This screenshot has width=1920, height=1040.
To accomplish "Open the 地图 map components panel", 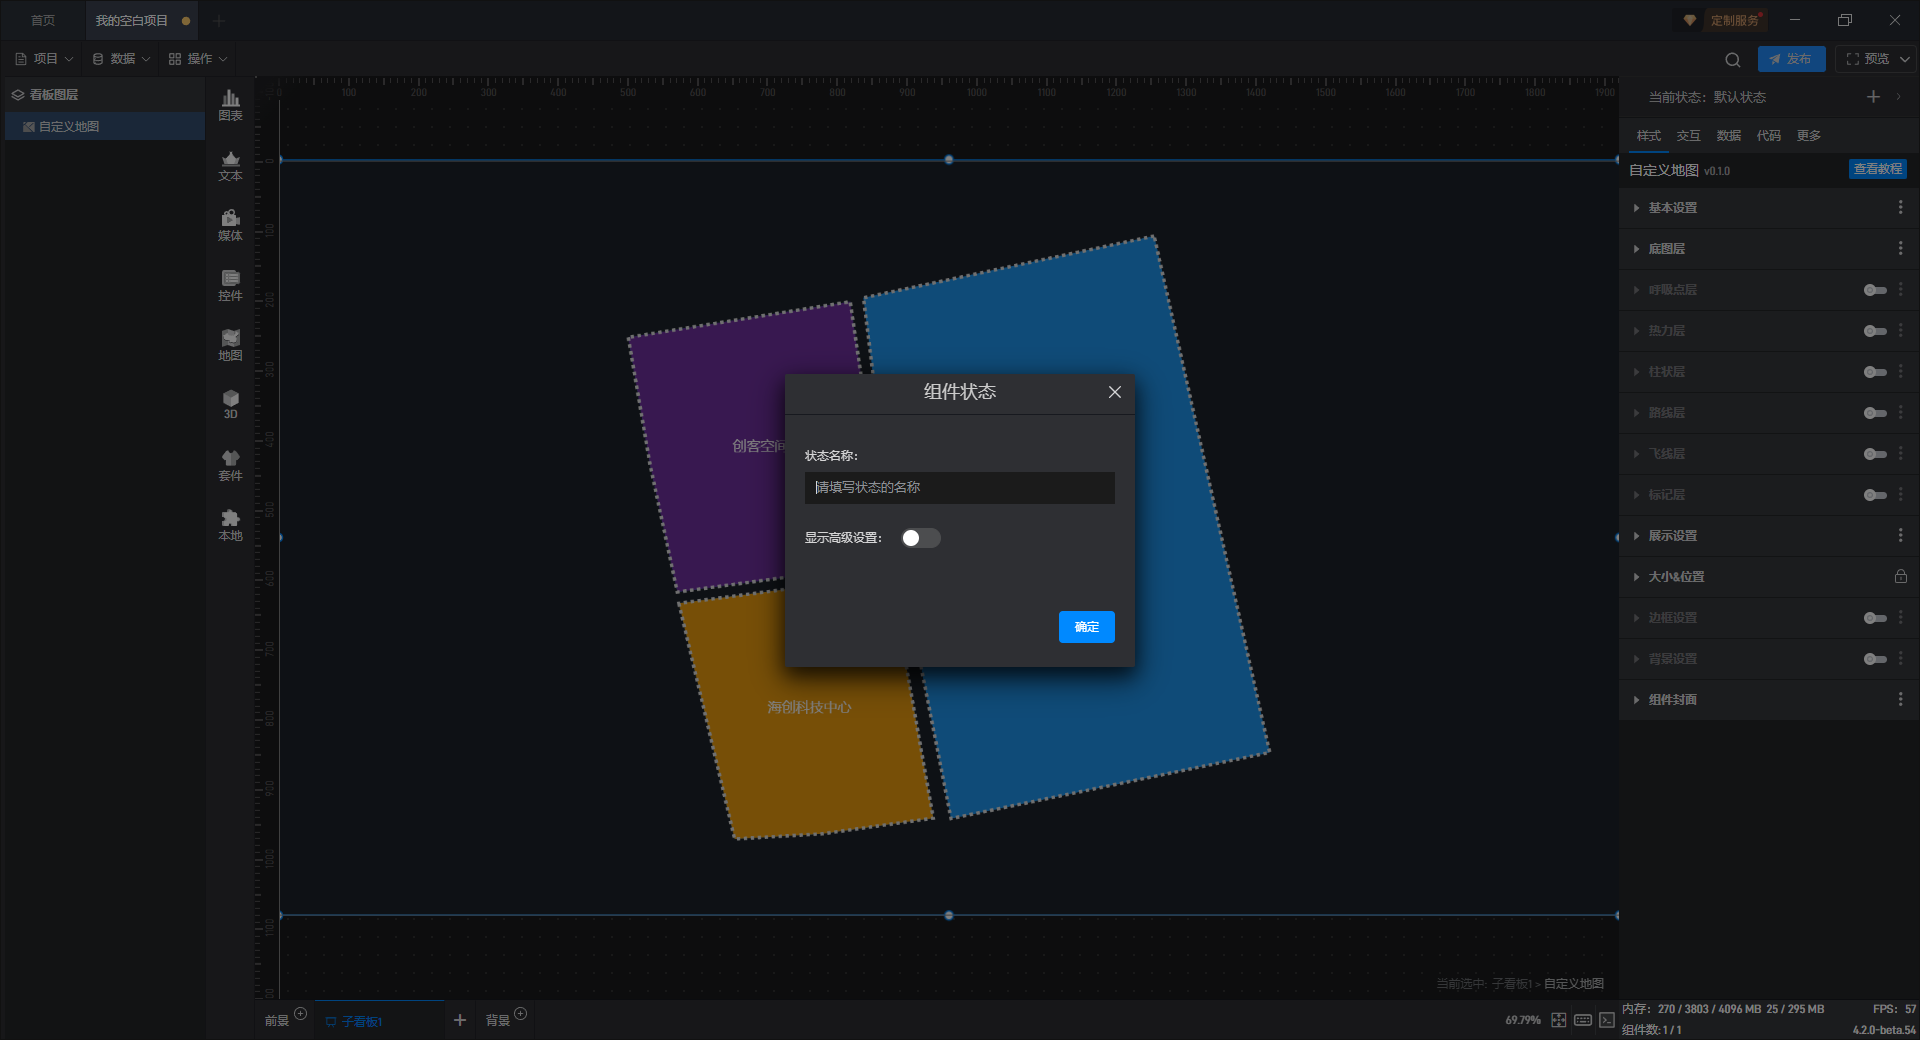I will 230,345.
